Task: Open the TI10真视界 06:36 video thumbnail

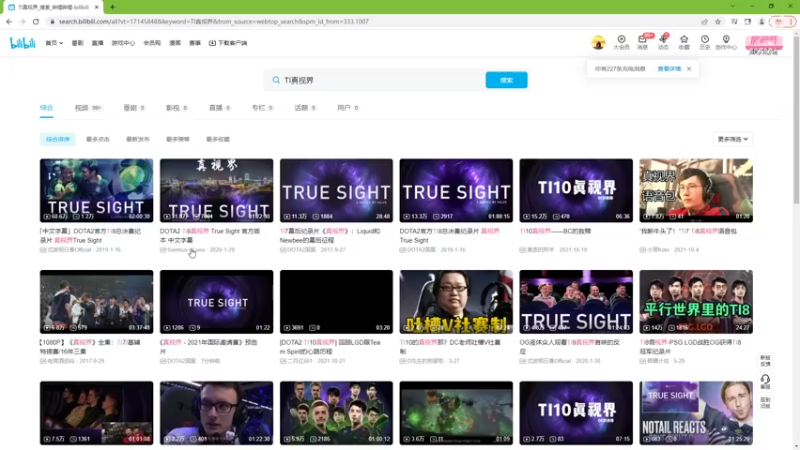Action: (x=576, y=190)
